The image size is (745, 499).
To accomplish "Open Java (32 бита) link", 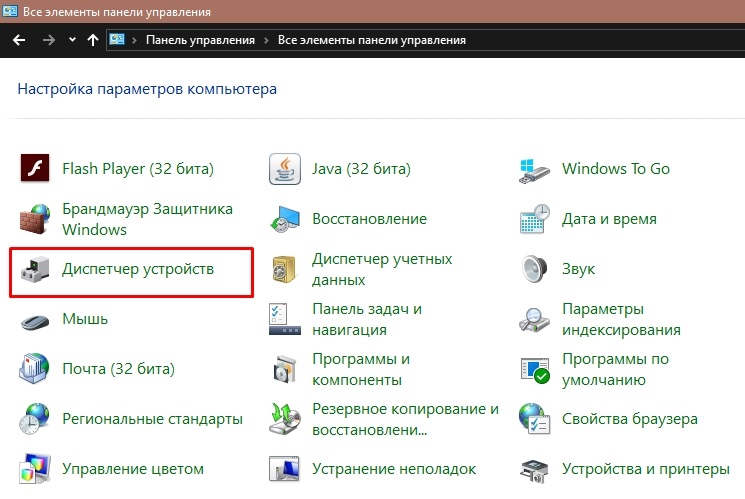I will [x=361, y=169].
